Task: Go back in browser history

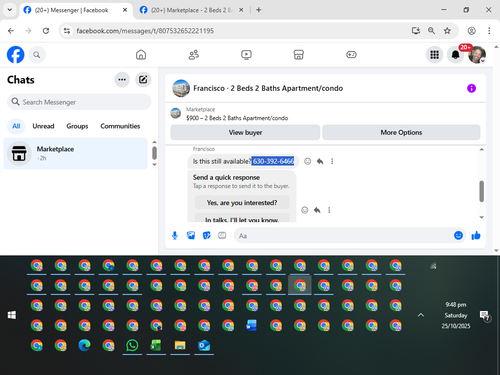Action: pyautogui.click(x=11, y=31)
